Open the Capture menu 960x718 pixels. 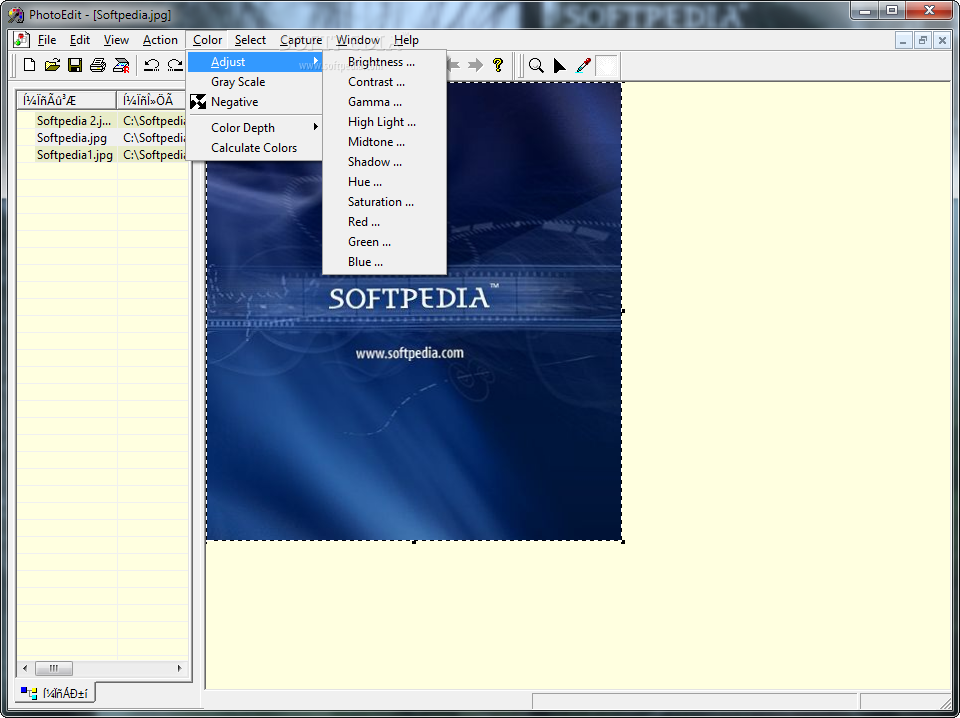pyautogui.click(x=301, y=40)
